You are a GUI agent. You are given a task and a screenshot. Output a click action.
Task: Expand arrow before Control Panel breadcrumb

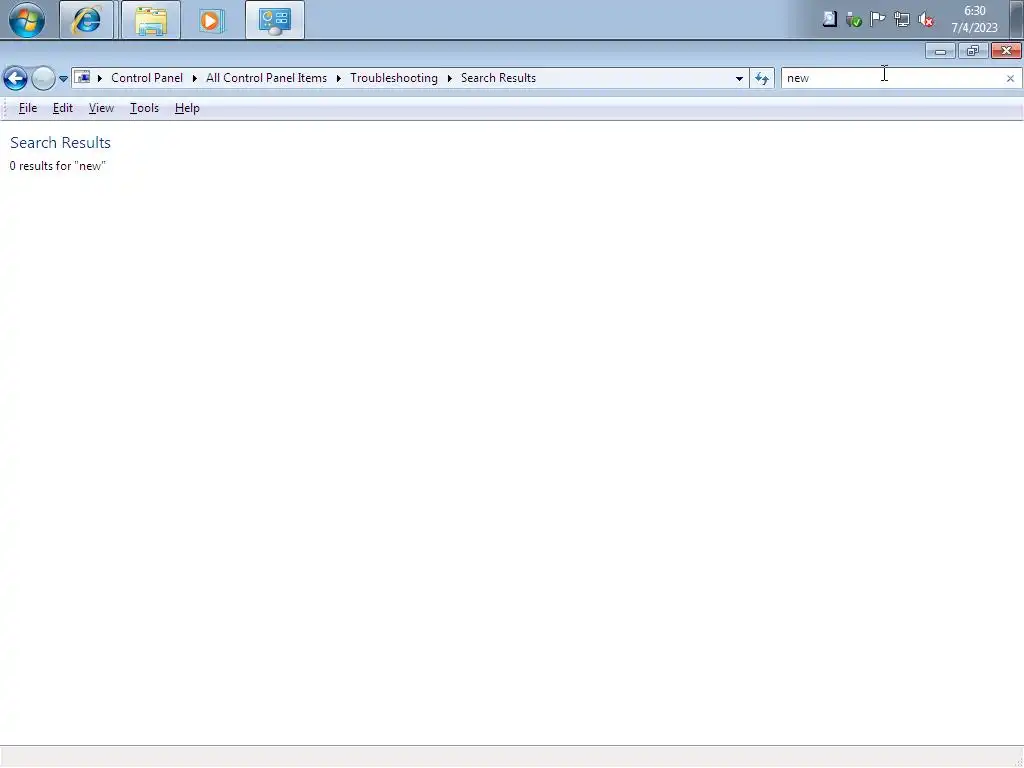(100, 78)
